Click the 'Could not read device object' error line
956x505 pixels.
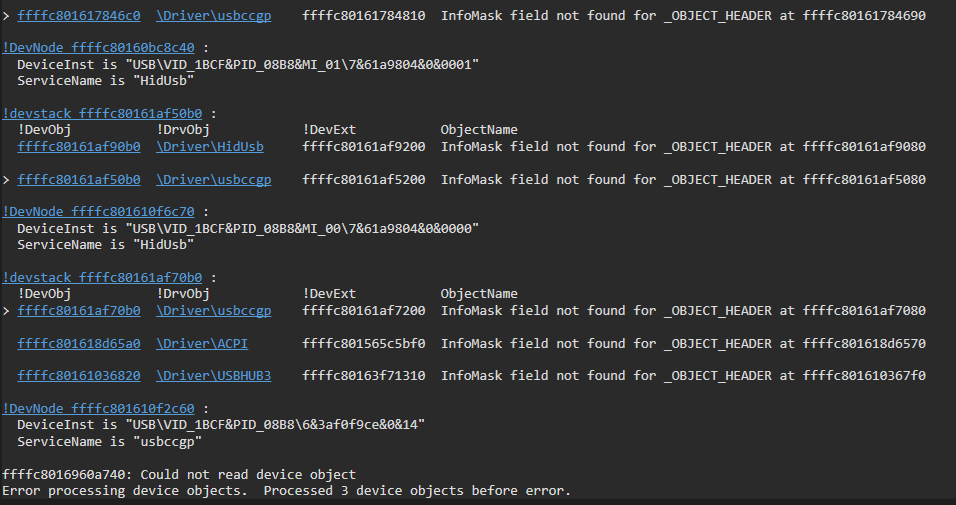click(x=179, y=475)
